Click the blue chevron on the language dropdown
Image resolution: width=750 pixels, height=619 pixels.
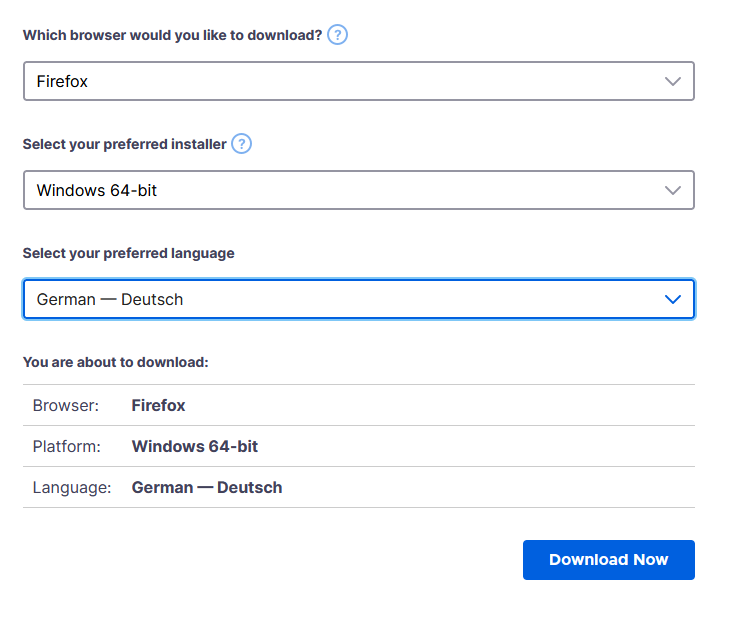tap(673, 299)
